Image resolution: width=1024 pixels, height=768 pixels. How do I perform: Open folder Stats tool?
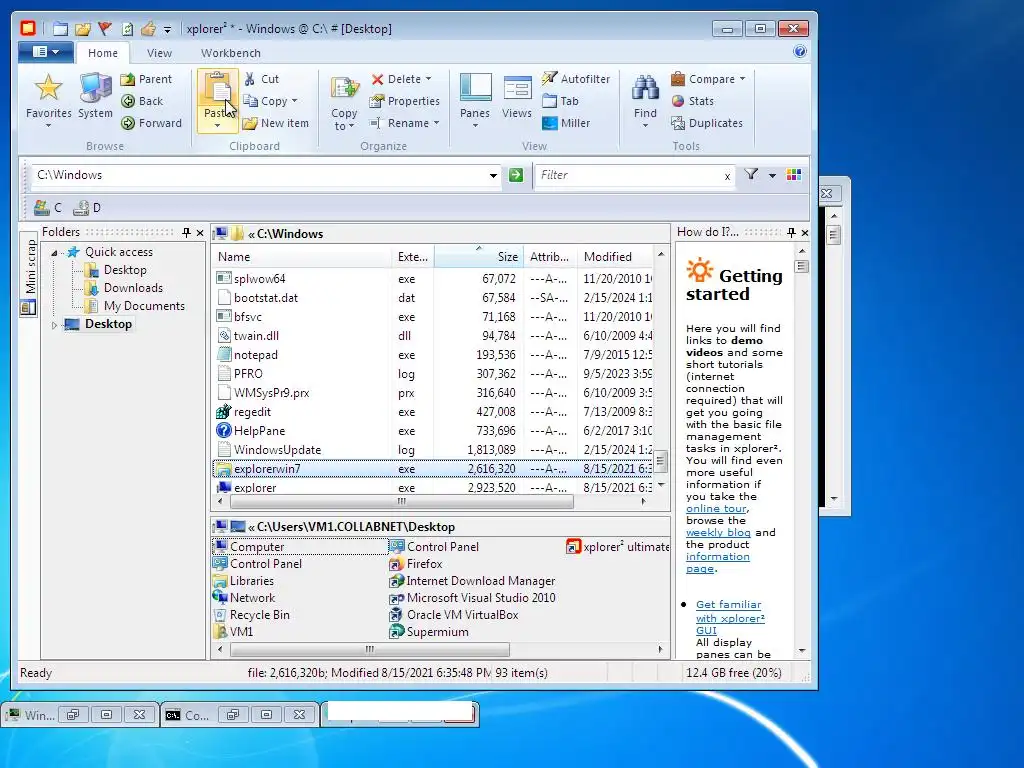click(692, 101)
